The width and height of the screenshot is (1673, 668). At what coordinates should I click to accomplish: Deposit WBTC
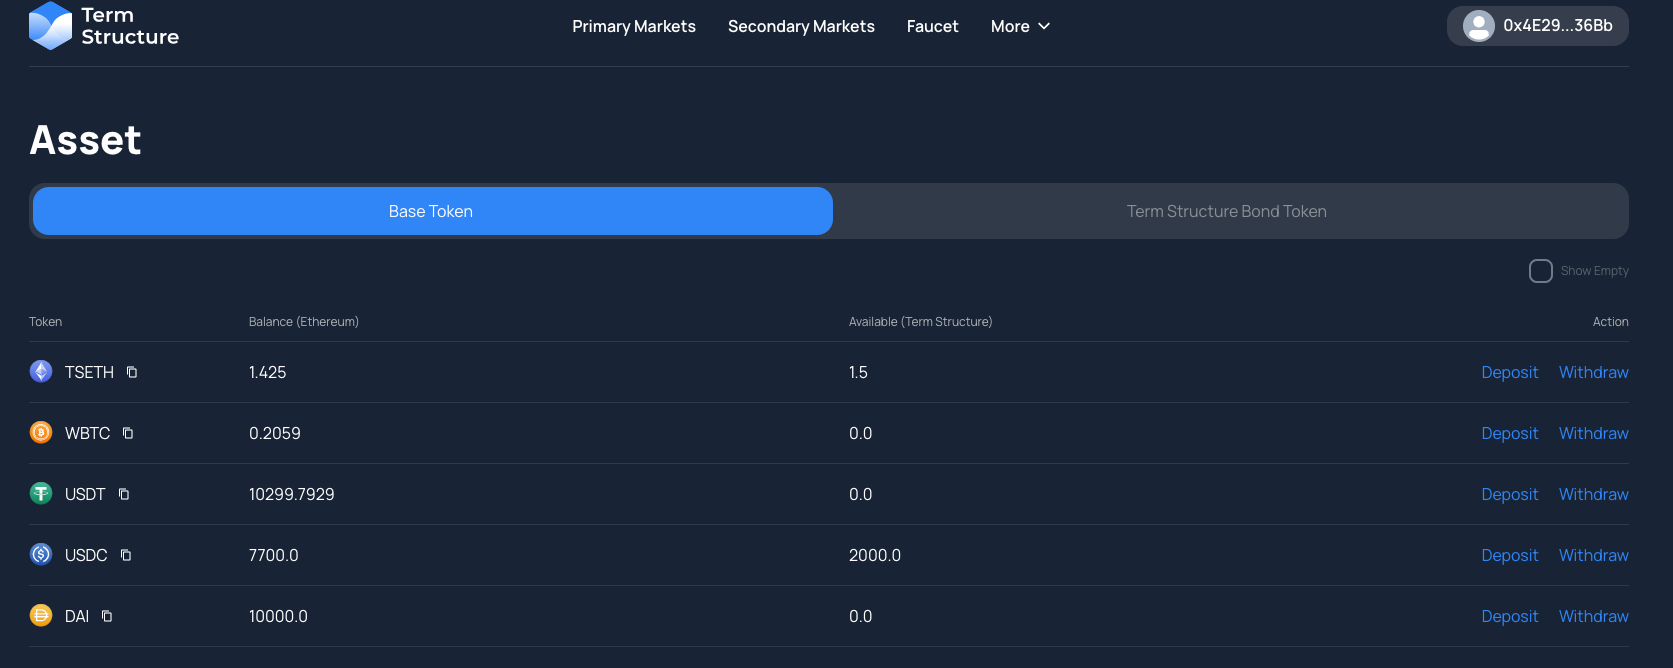coord(1510,433)
